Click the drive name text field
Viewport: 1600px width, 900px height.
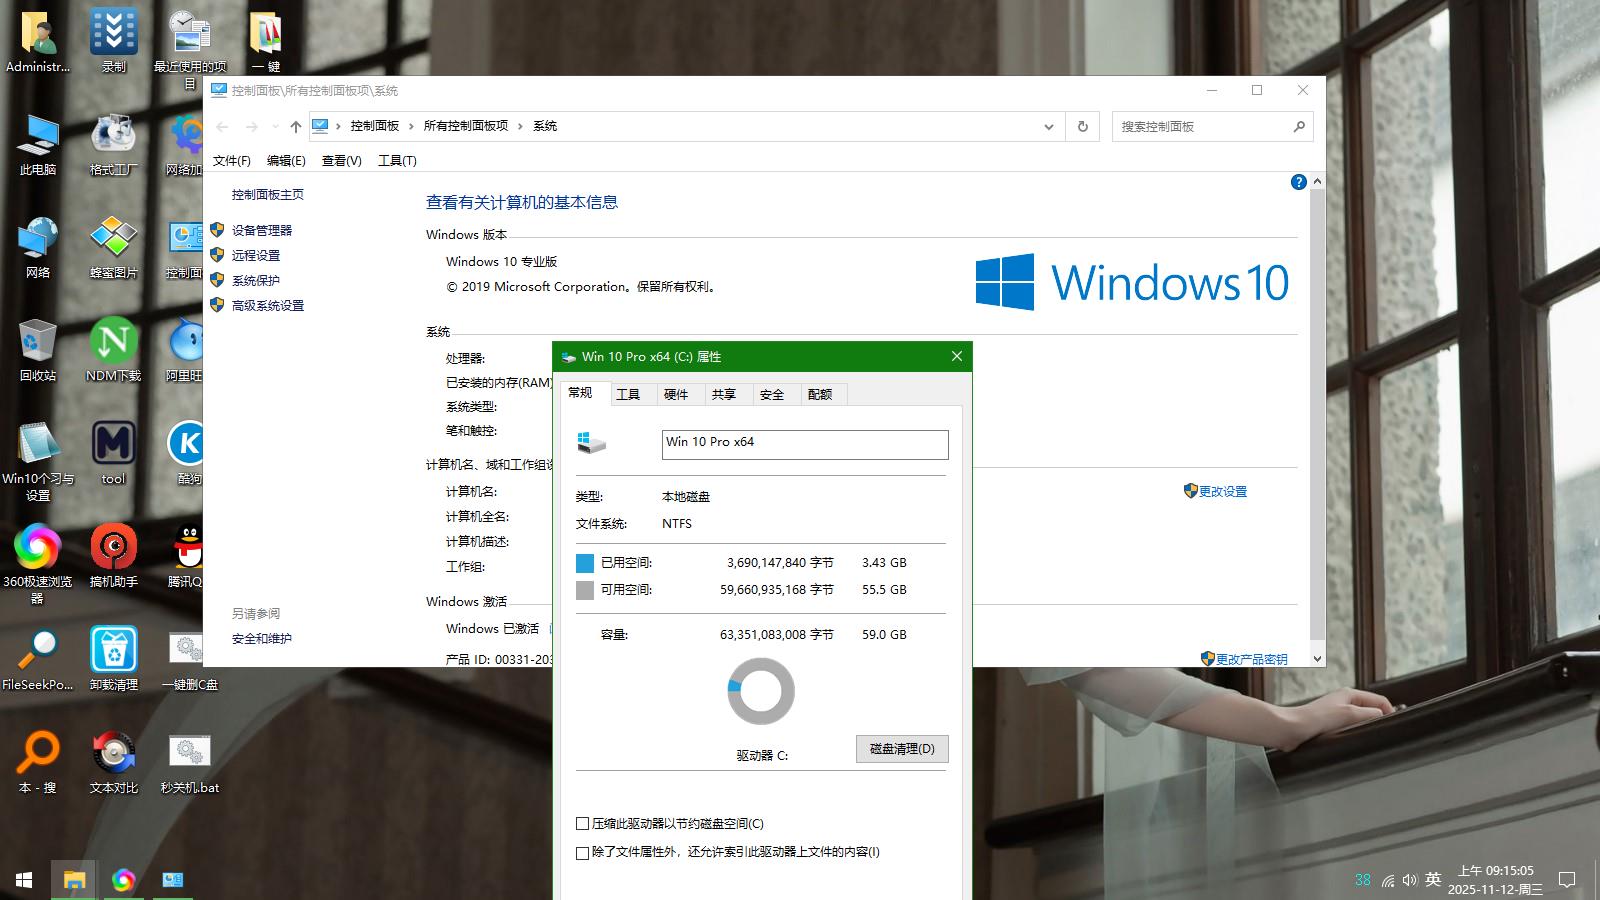pos(804,444)
